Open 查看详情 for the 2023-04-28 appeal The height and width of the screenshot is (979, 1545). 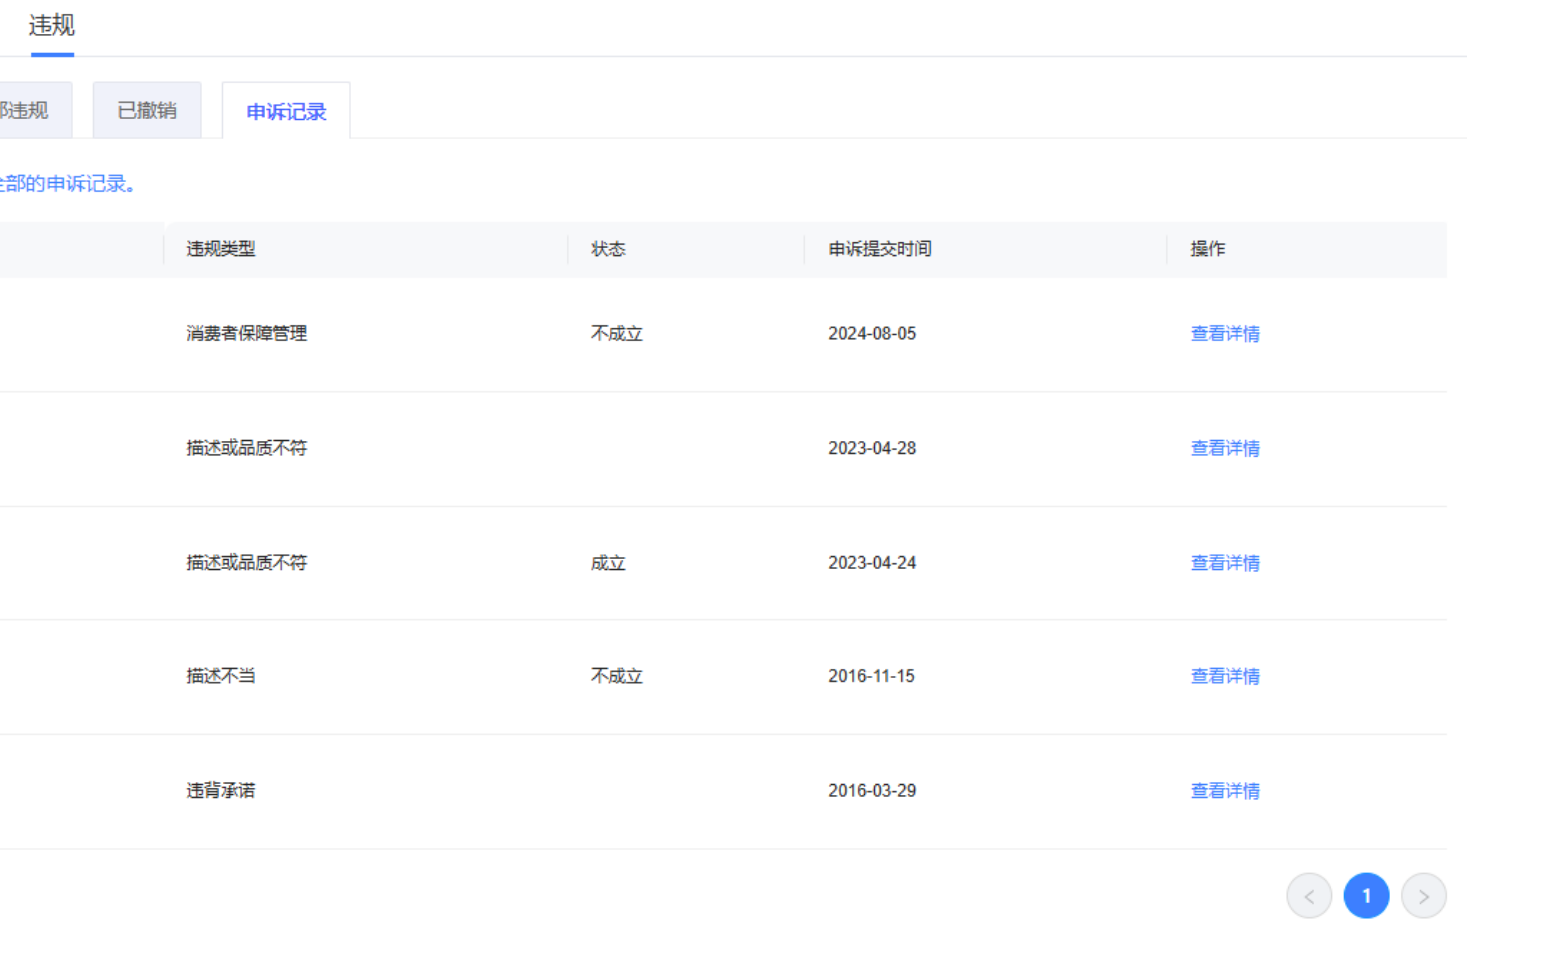click(x=1224, y=448)
